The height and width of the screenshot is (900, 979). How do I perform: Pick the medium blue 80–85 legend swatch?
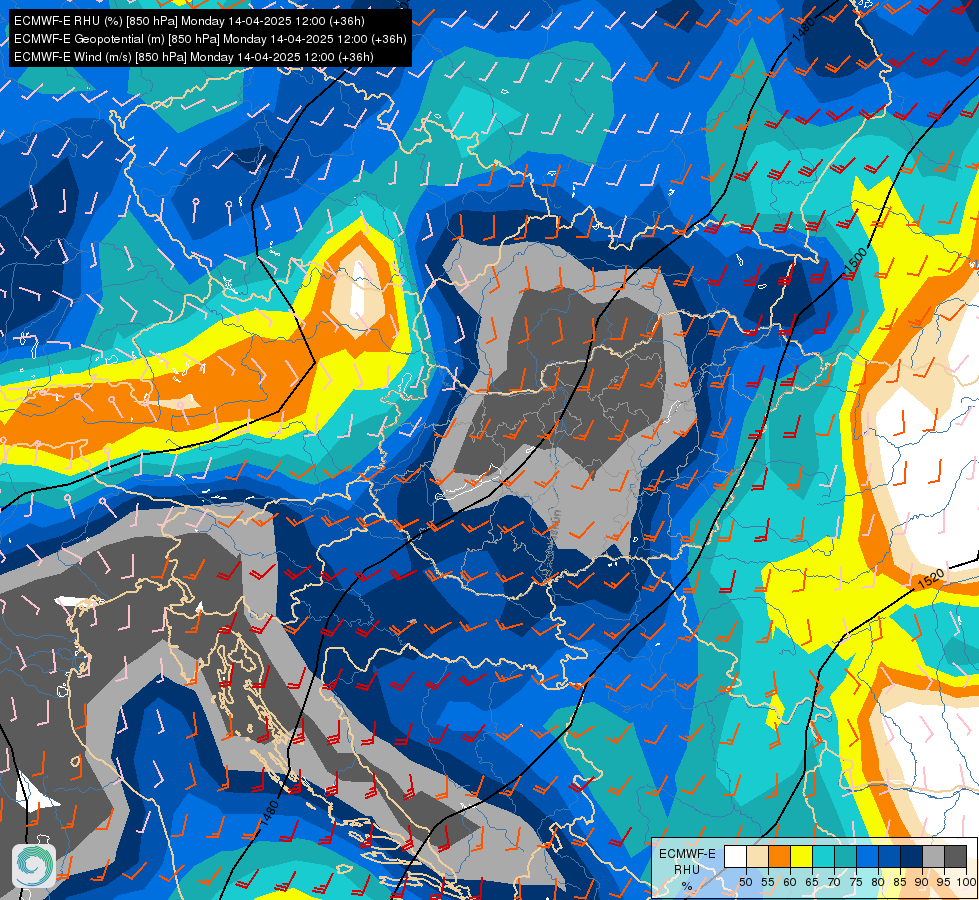pos(890,856)
